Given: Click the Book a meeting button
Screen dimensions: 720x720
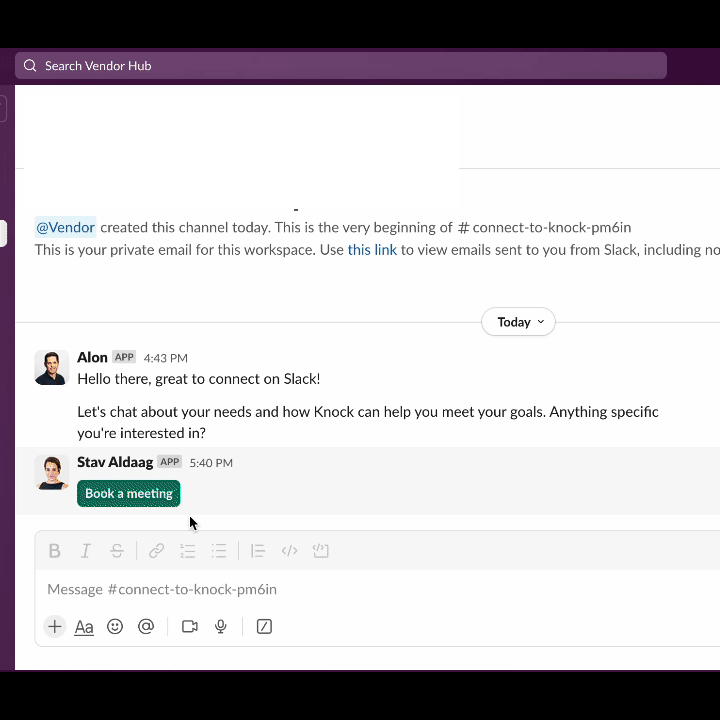Looking at the screenshot, I should (129, 493).
